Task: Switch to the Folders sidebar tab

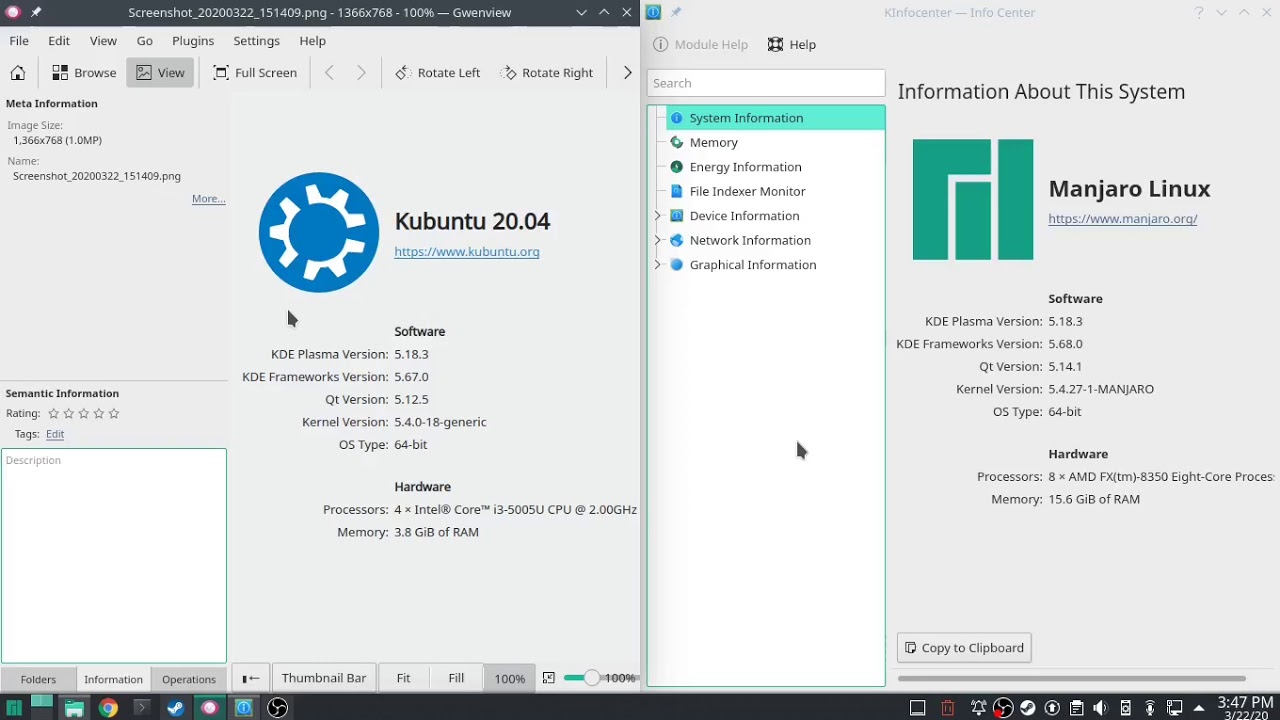Action: (38, 679)
